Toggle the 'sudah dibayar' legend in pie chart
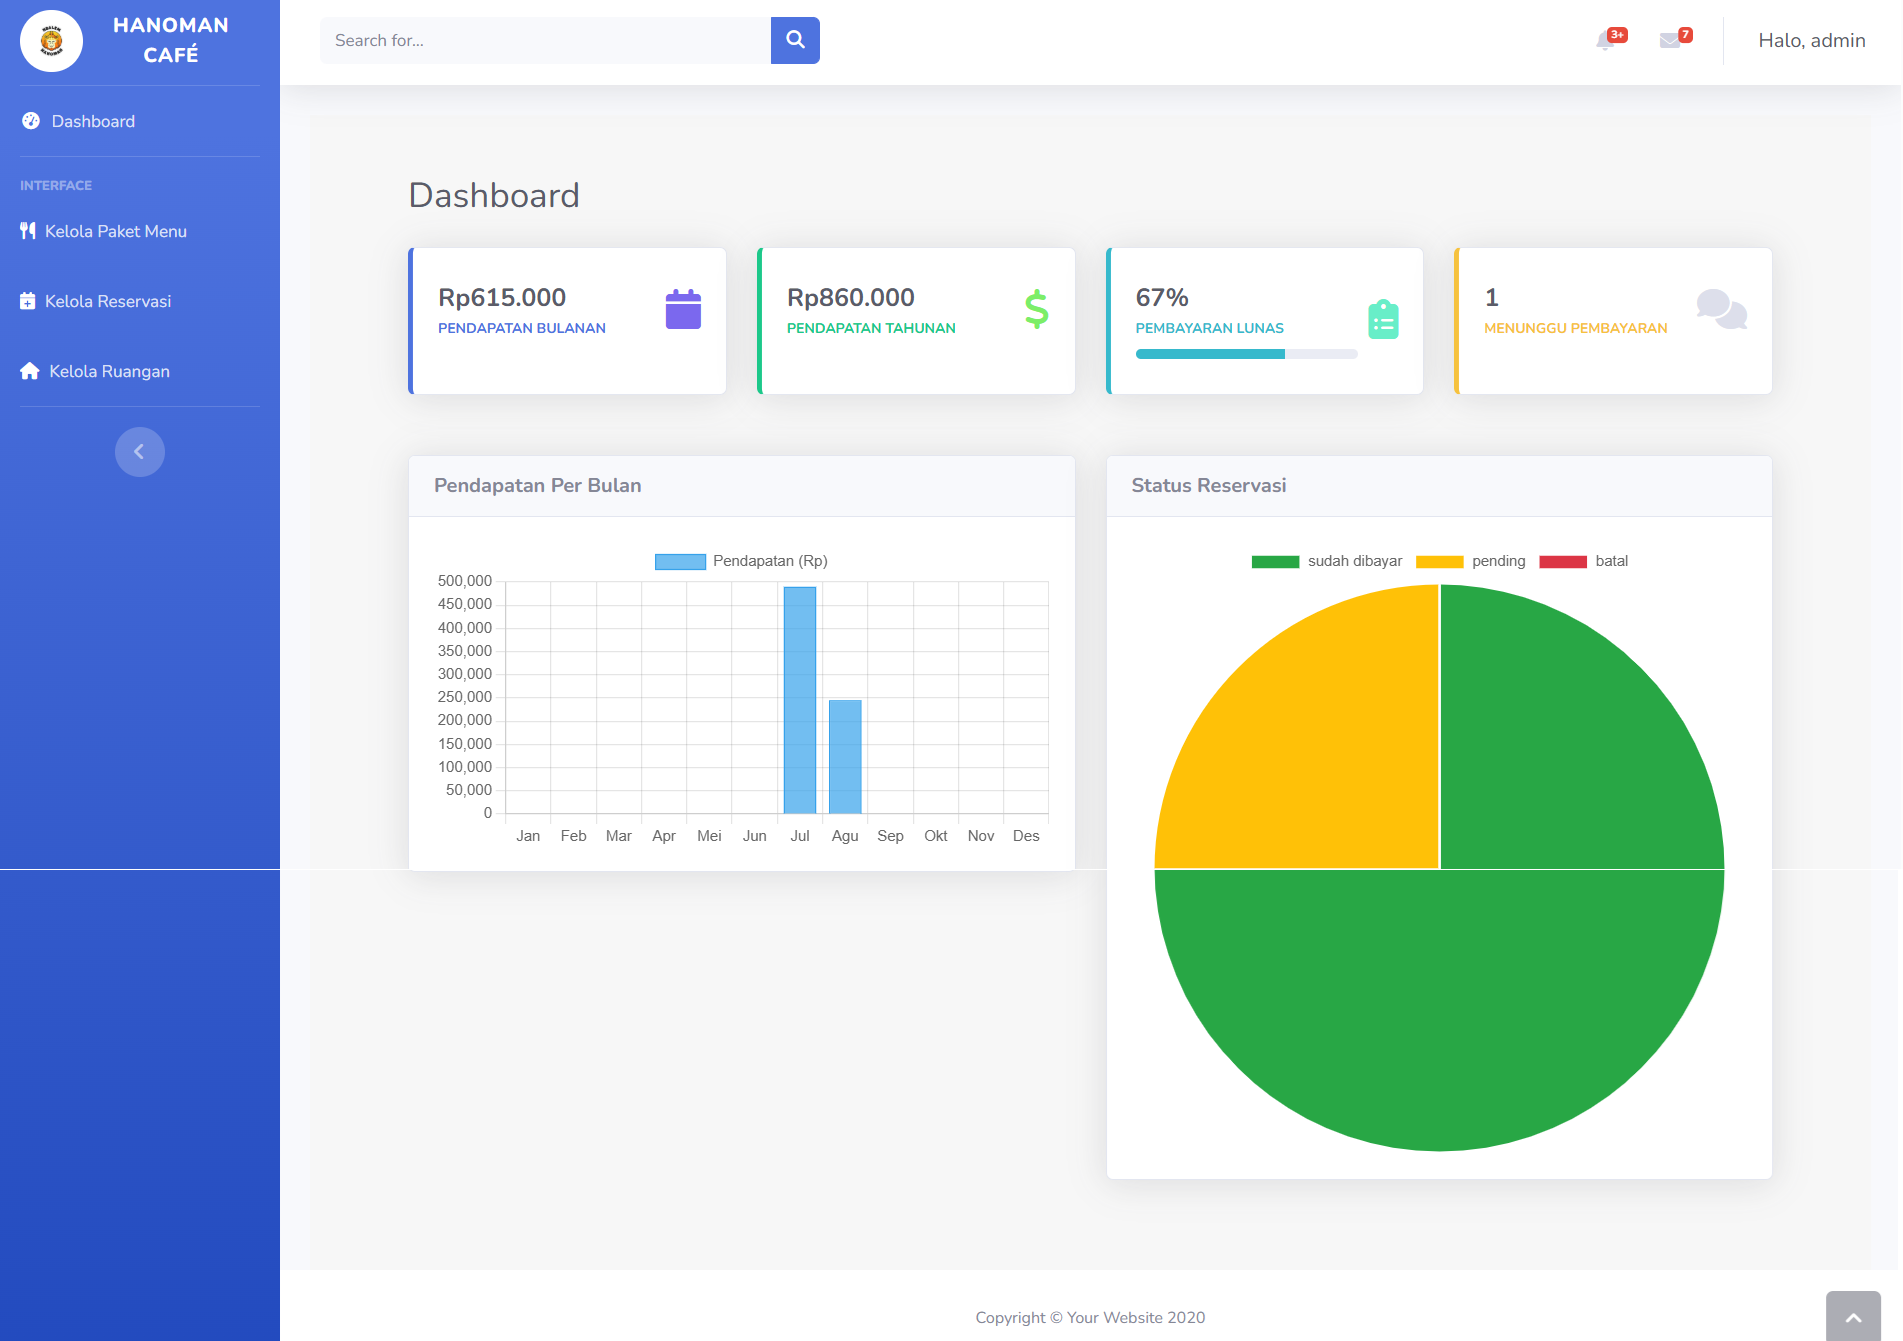 point(1326,561)
